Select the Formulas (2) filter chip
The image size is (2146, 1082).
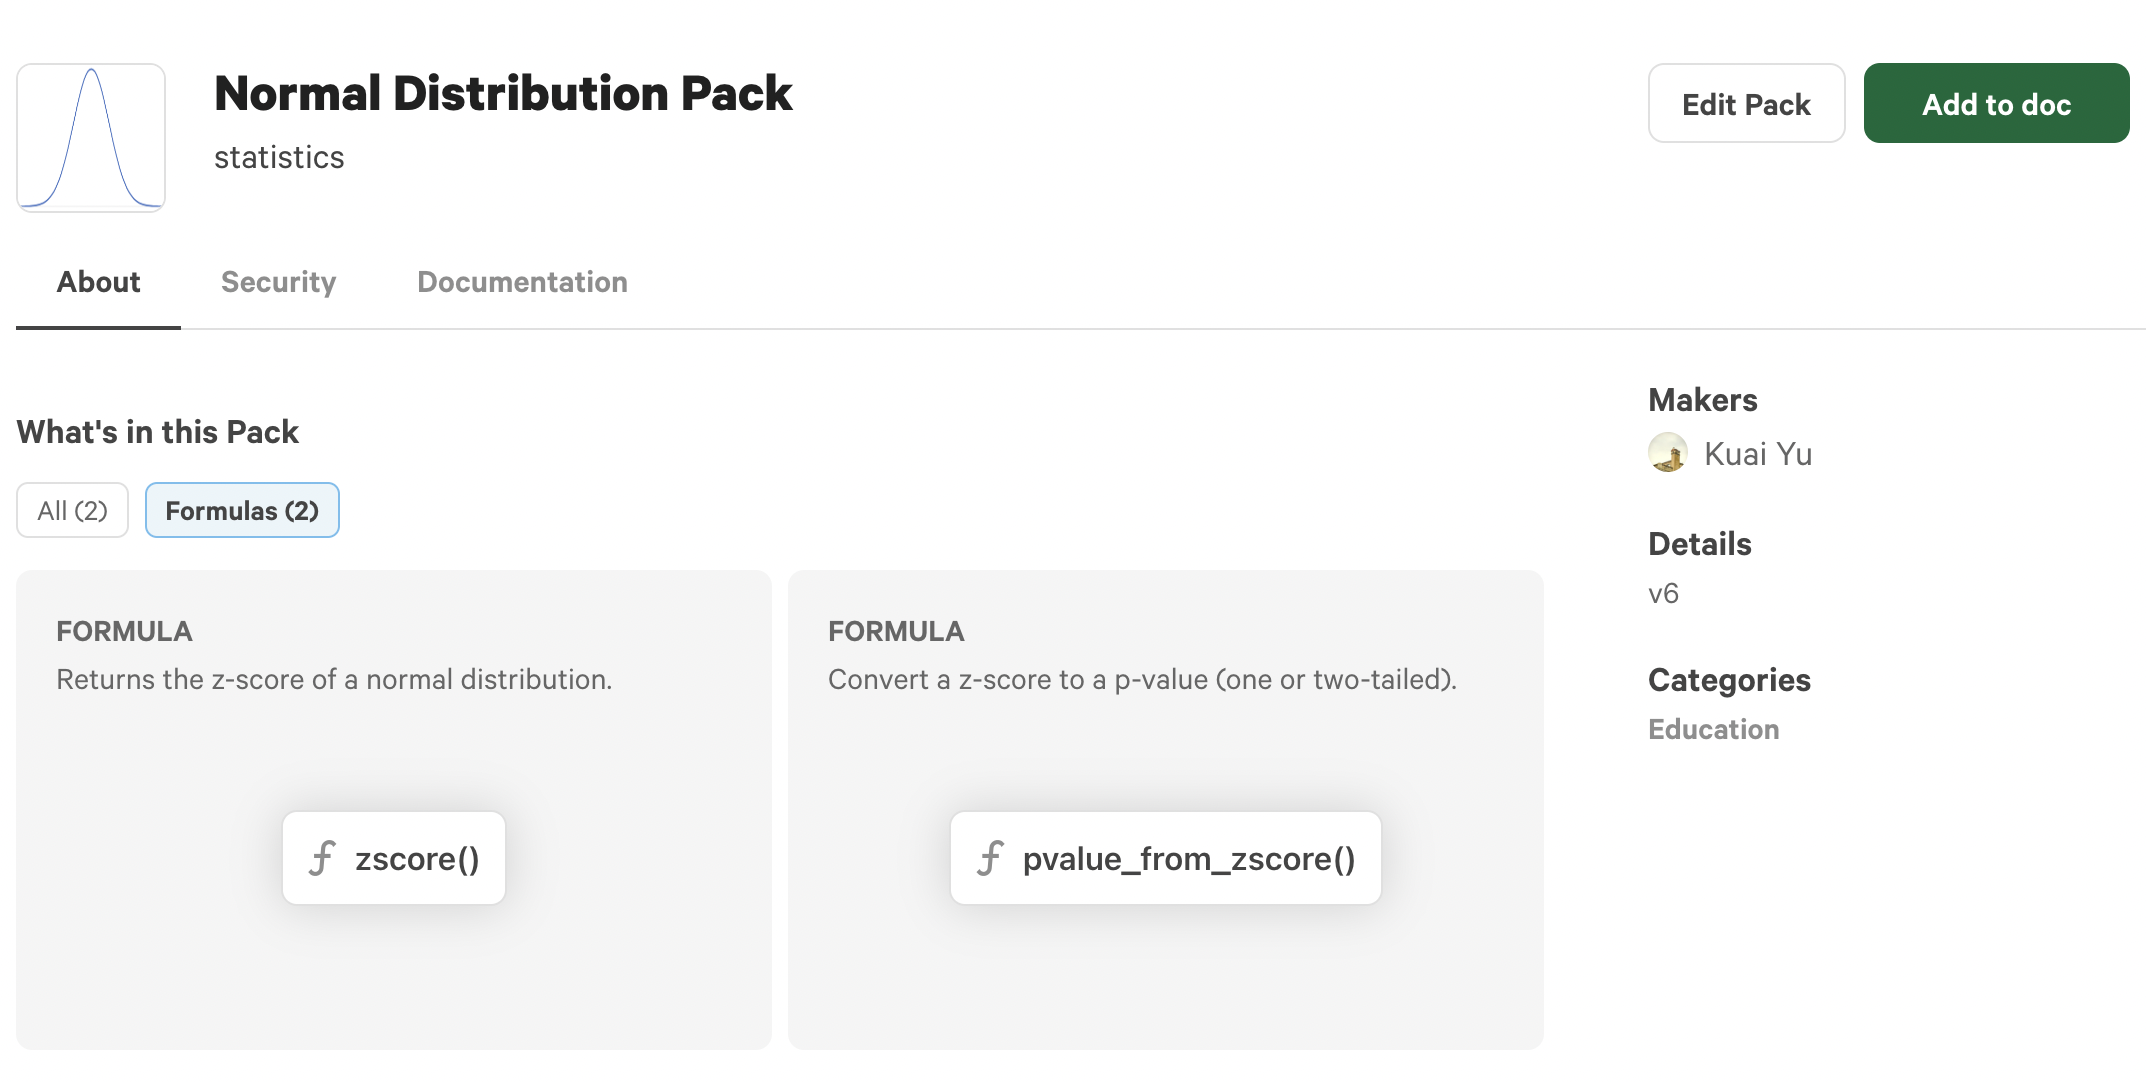pyautogui.click(x=242, y=510)
